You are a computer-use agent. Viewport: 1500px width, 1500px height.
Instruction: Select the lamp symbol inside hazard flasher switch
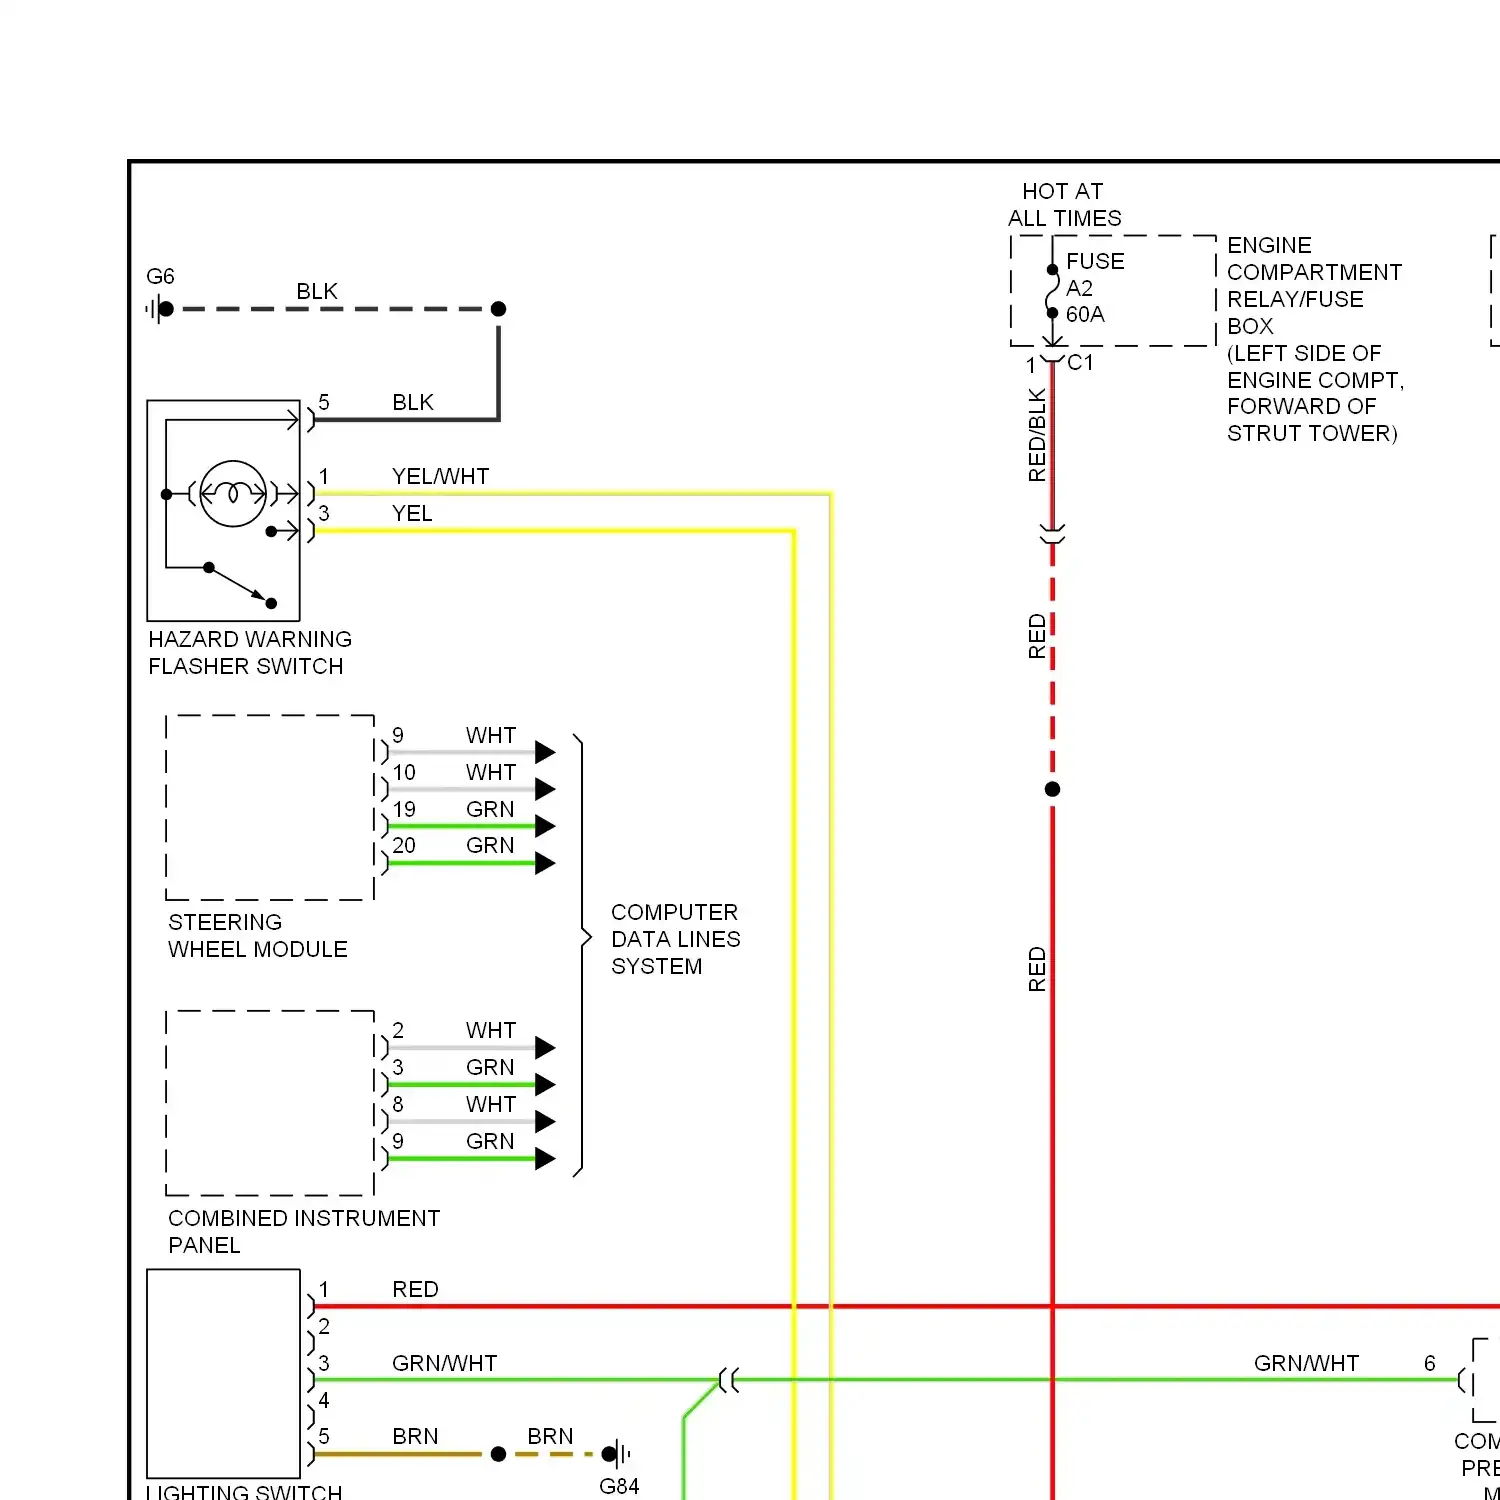(x=233, y=494)
